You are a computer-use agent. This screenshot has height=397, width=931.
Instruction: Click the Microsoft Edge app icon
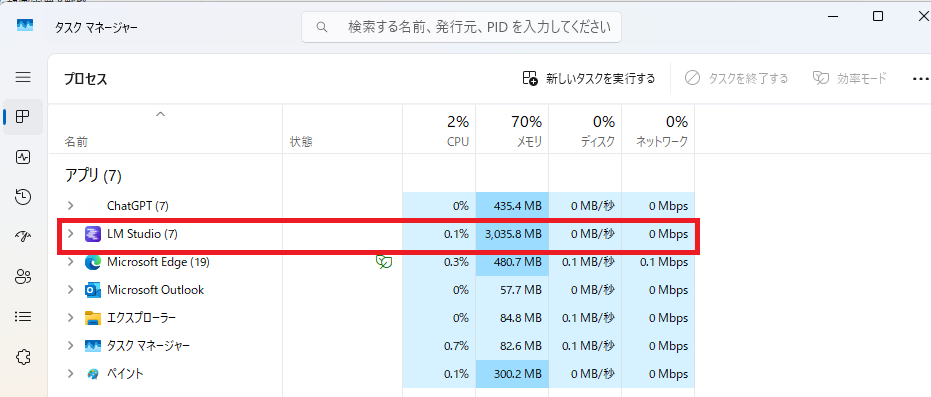click(93, 262)
